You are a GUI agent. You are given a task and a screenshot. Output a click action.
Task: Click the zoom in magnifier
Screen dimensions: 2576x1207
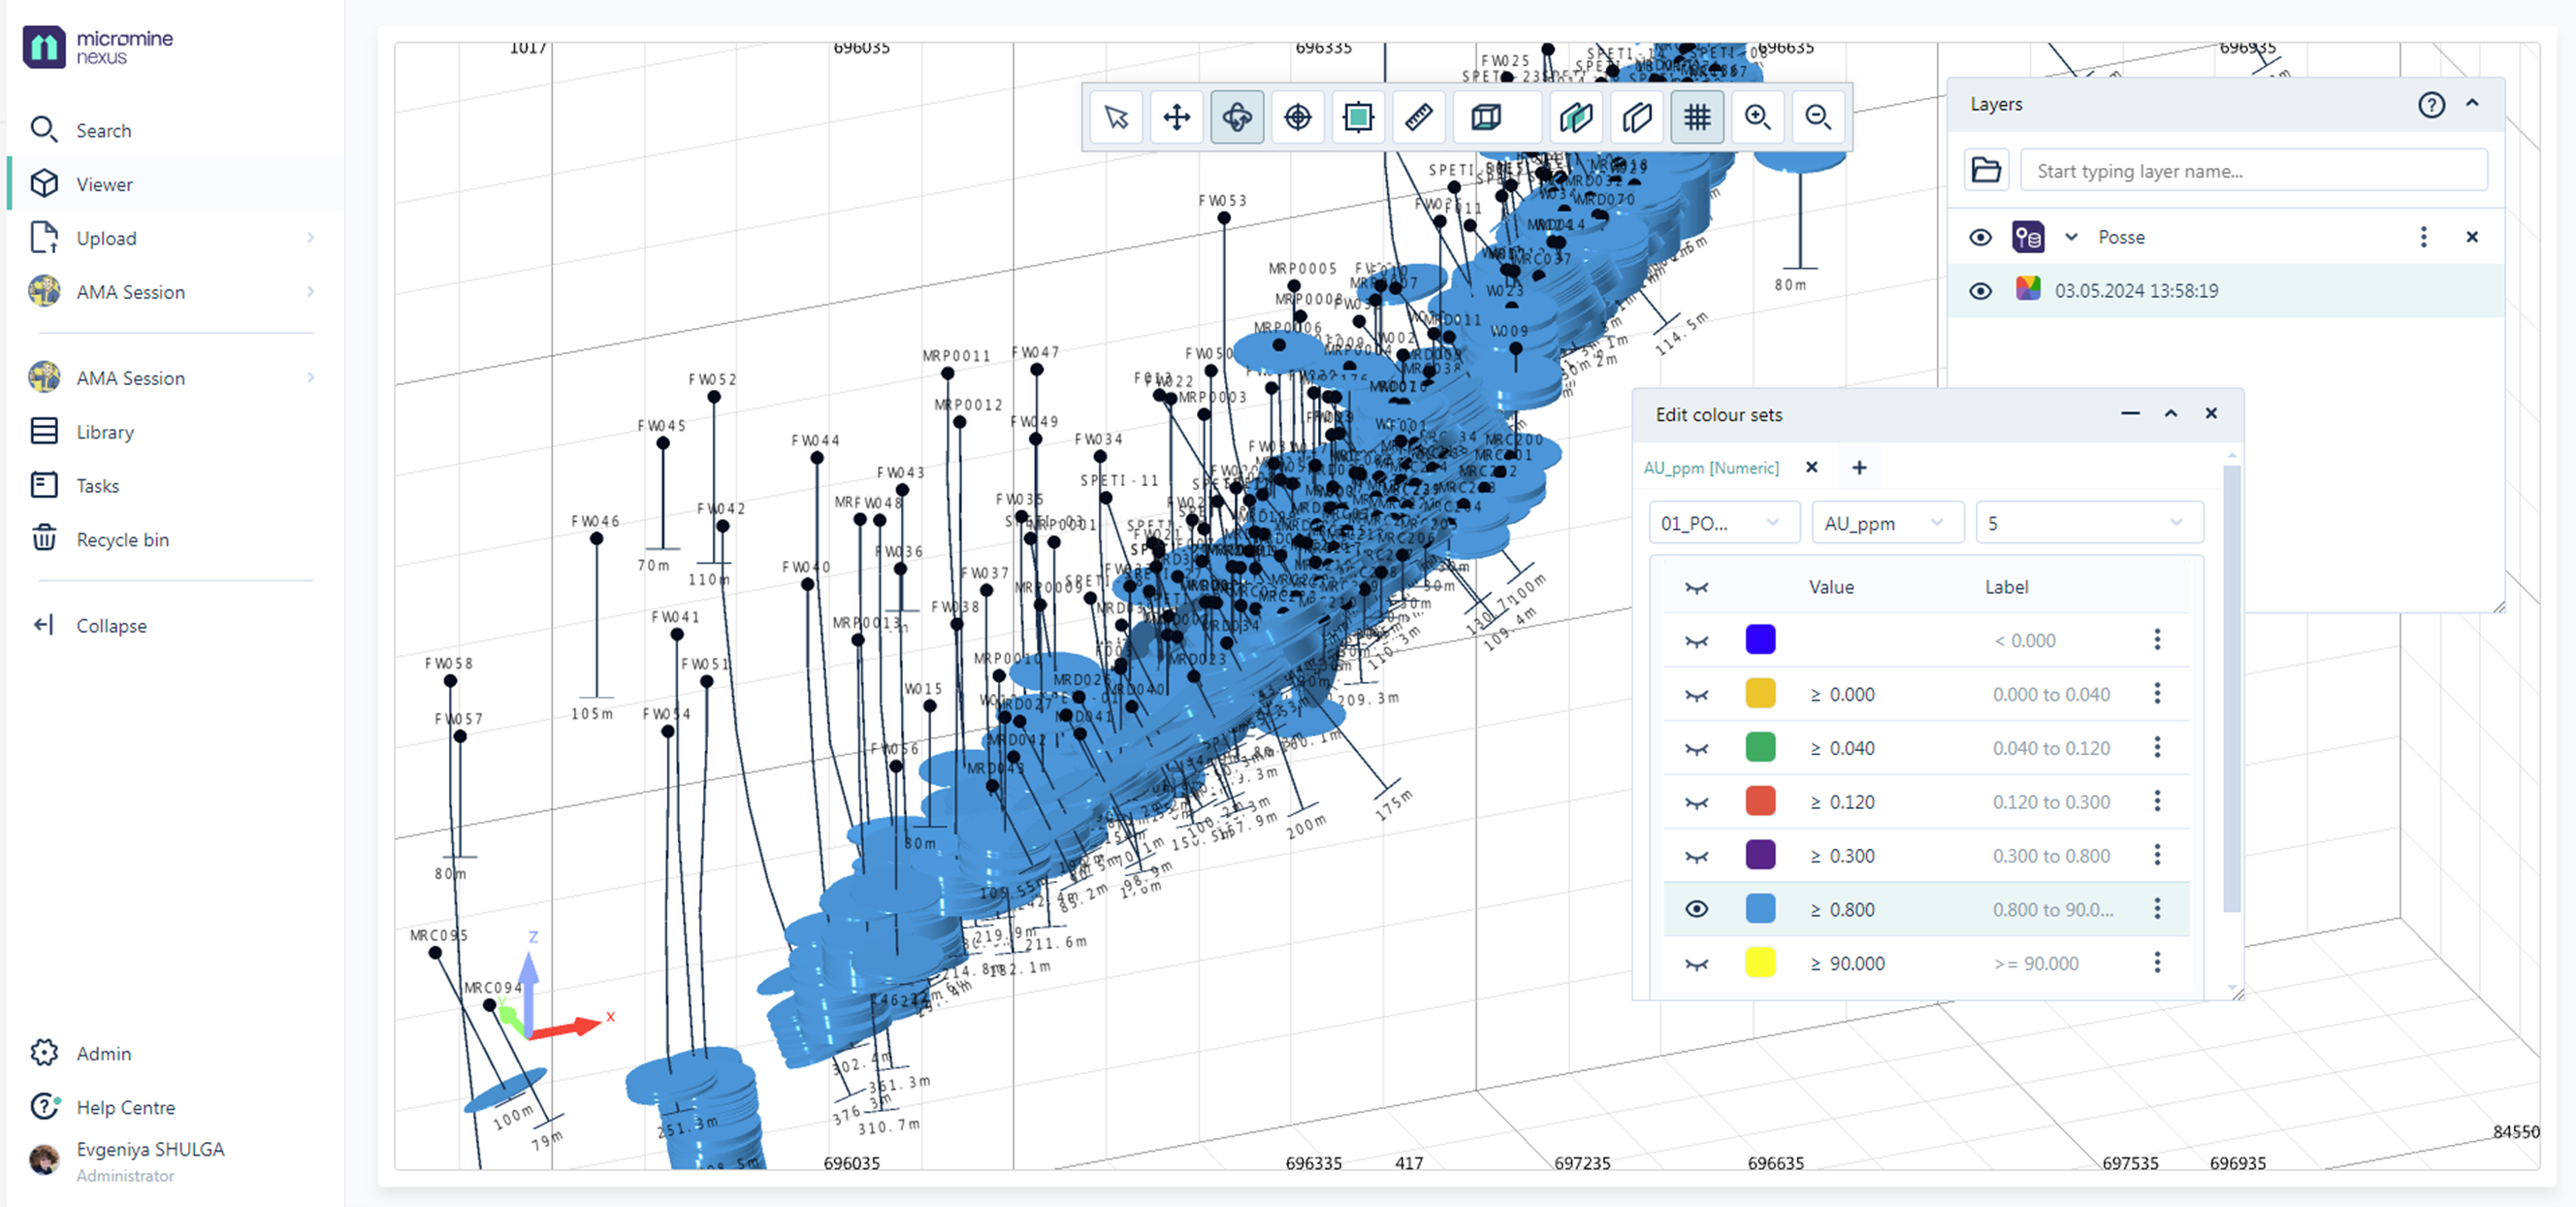[1757, 117]
